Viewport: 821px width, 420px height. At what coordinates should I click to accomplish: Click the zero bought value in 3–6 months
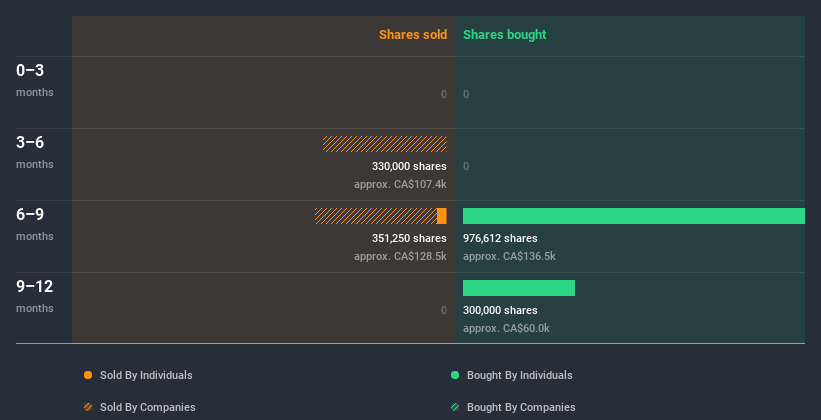point(466,167)
